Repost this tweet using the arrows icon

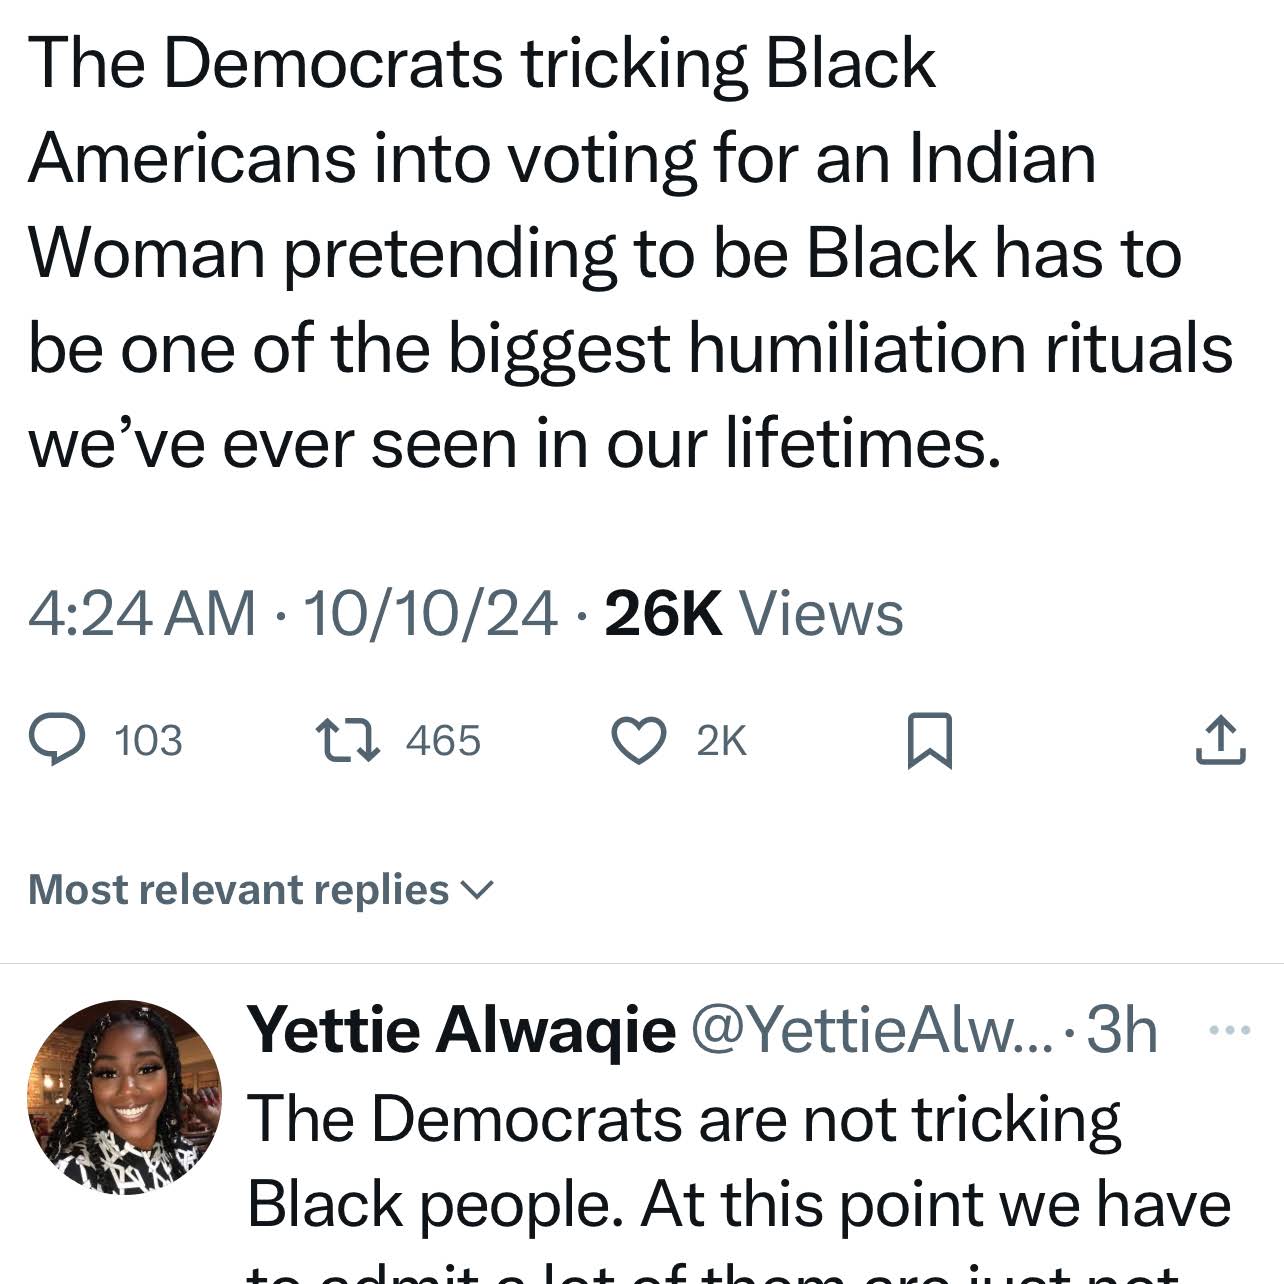click(x=347, y=740)
